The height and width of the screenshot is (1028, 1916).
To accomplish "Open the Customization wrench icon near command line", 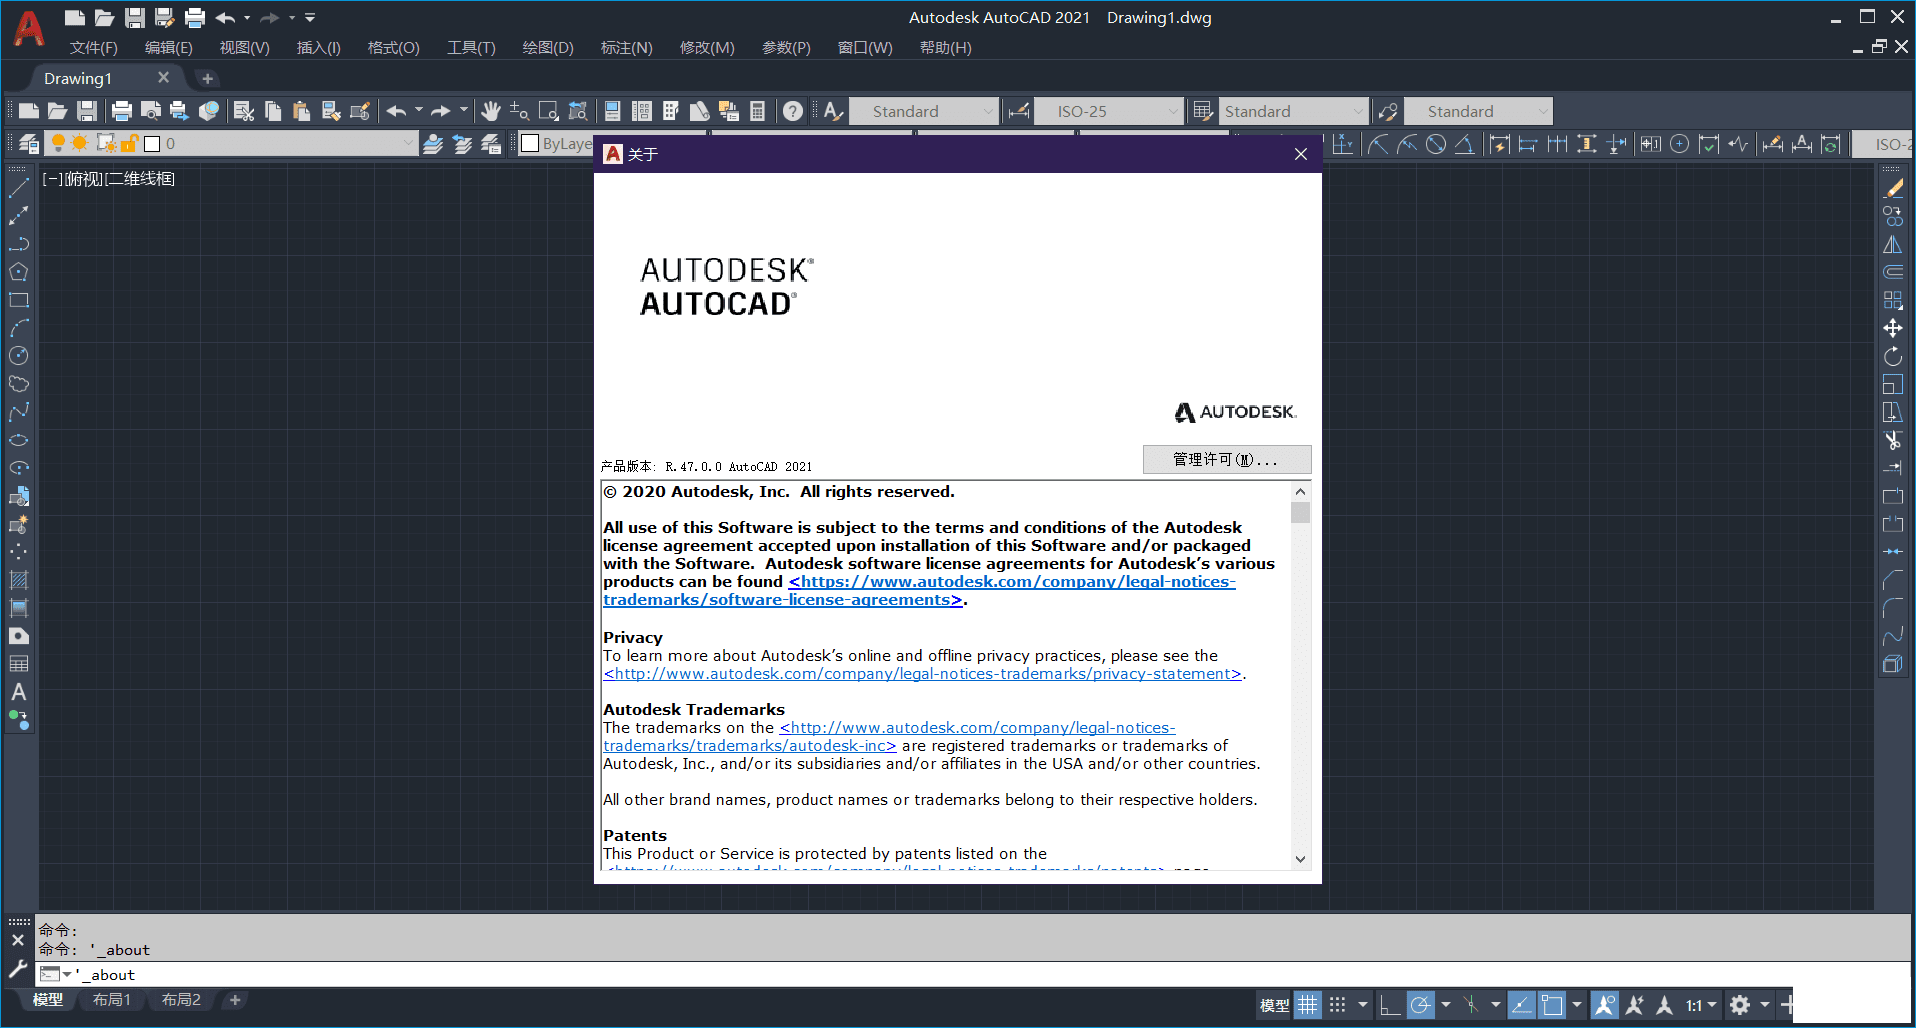I will pyautogui.click(x=18, y=968).
